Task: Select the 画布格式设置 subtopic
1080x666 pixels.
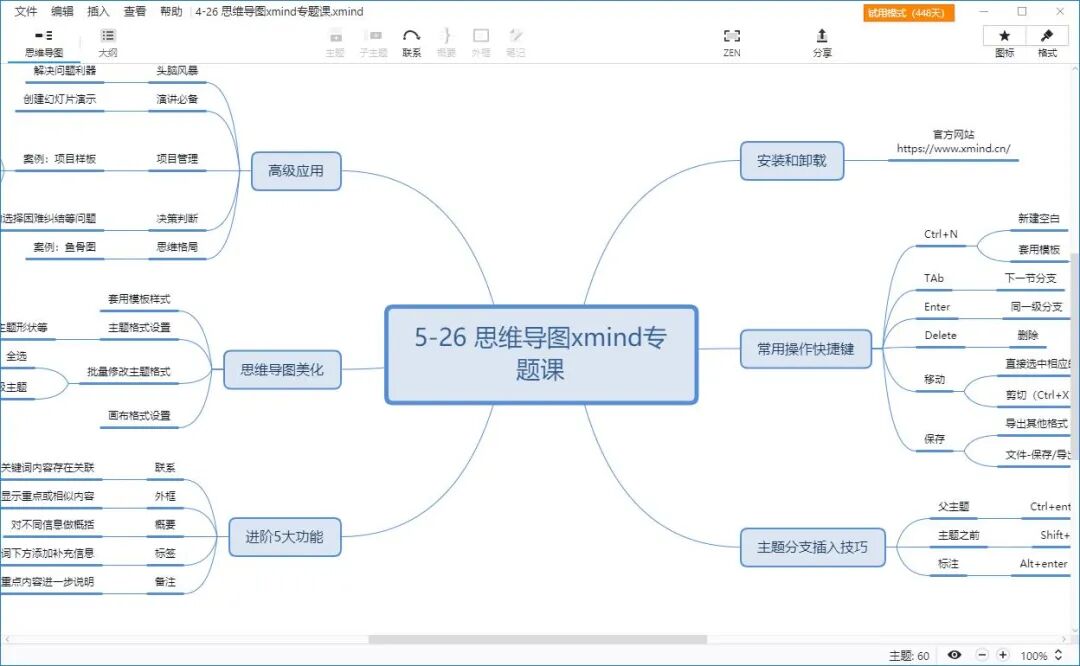Action: [139, 415]
